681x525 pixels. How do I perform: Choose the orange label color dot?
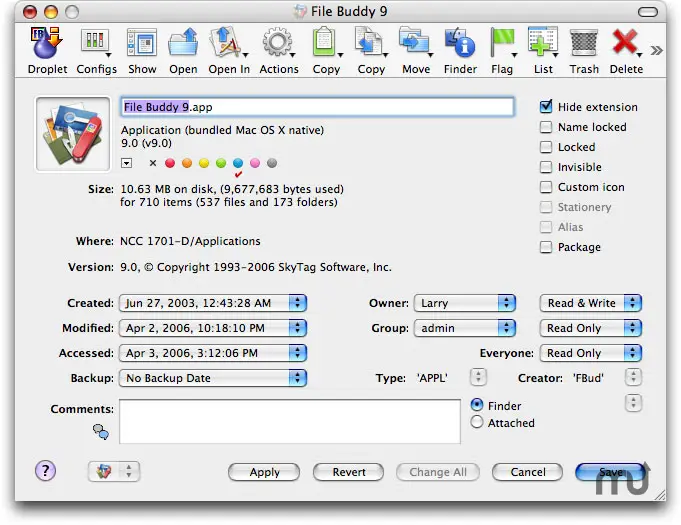pos(187,163)
